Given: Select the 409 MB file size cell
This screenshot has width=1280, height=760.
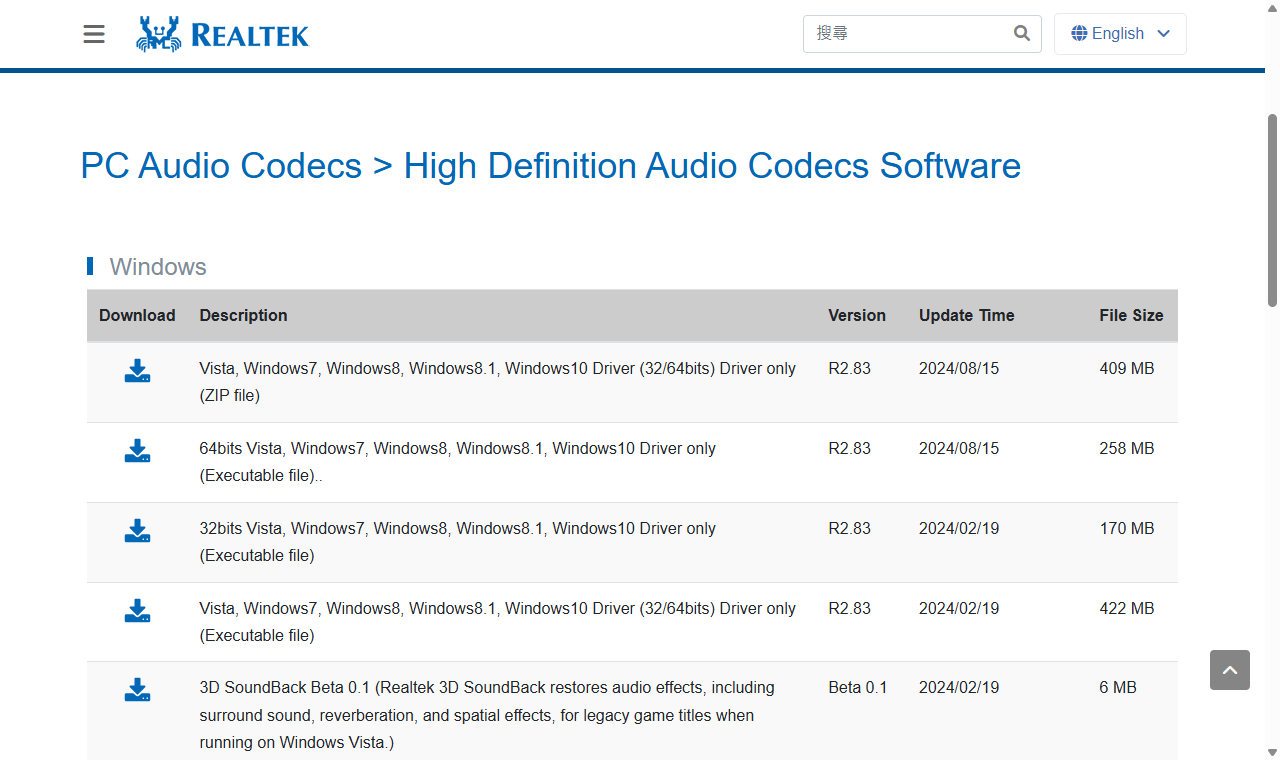Looking at the screenshot, I should point(1127,368).
